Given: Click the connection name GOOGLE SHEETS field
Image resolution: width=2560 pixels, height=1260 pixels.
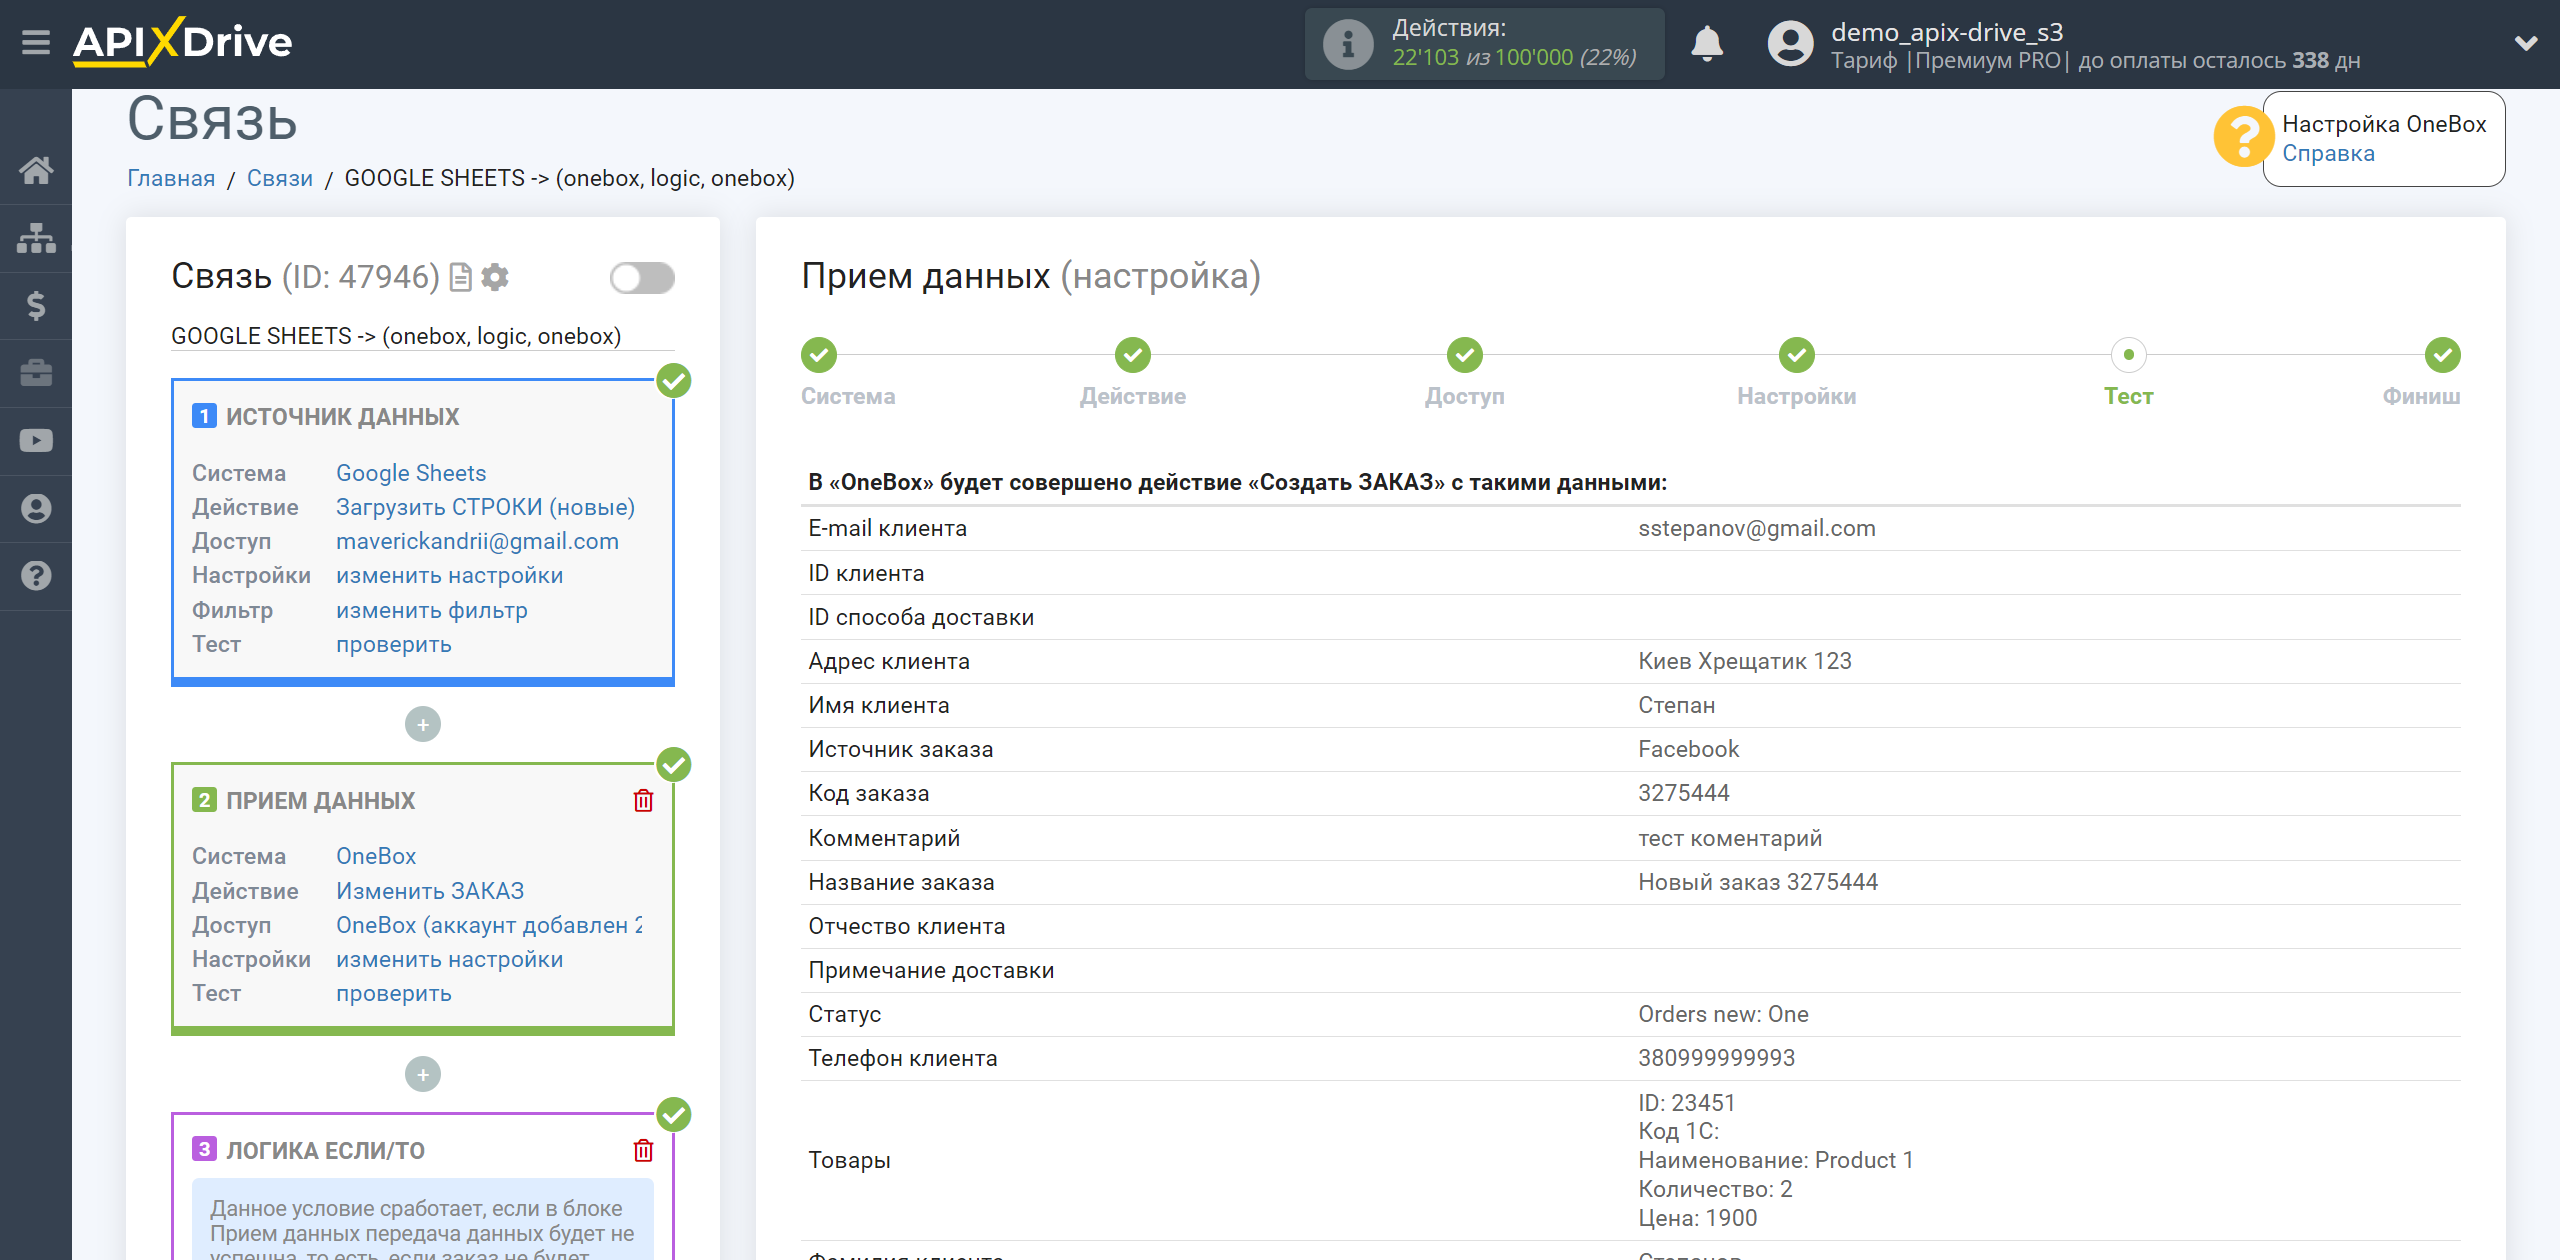Looking at the screenshot, I should coord(422,336).
